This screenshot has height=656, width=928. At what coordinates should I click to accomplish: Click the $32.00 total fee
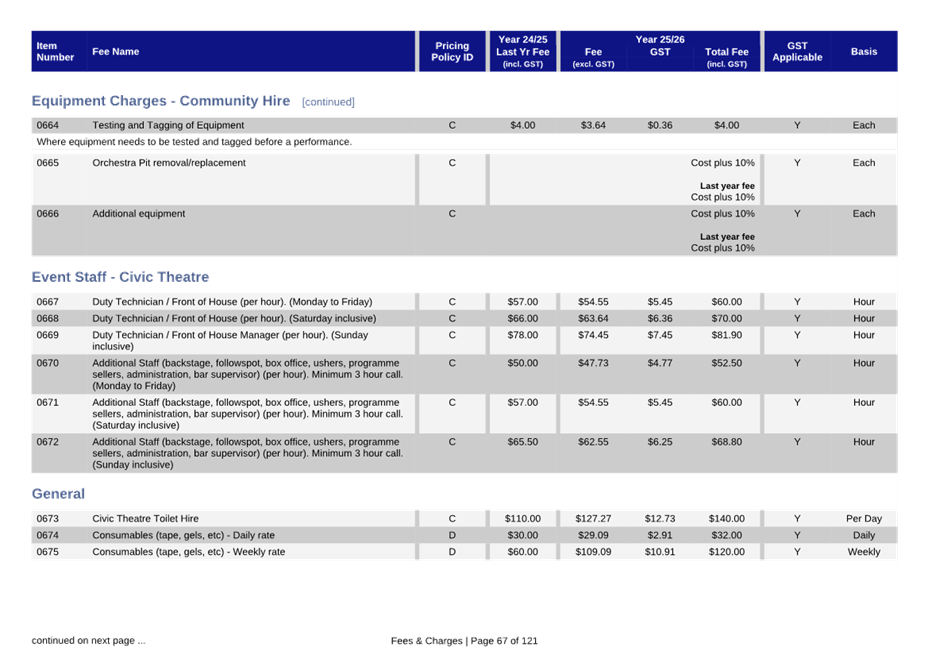pyautogui.click(x=727, y=535)
